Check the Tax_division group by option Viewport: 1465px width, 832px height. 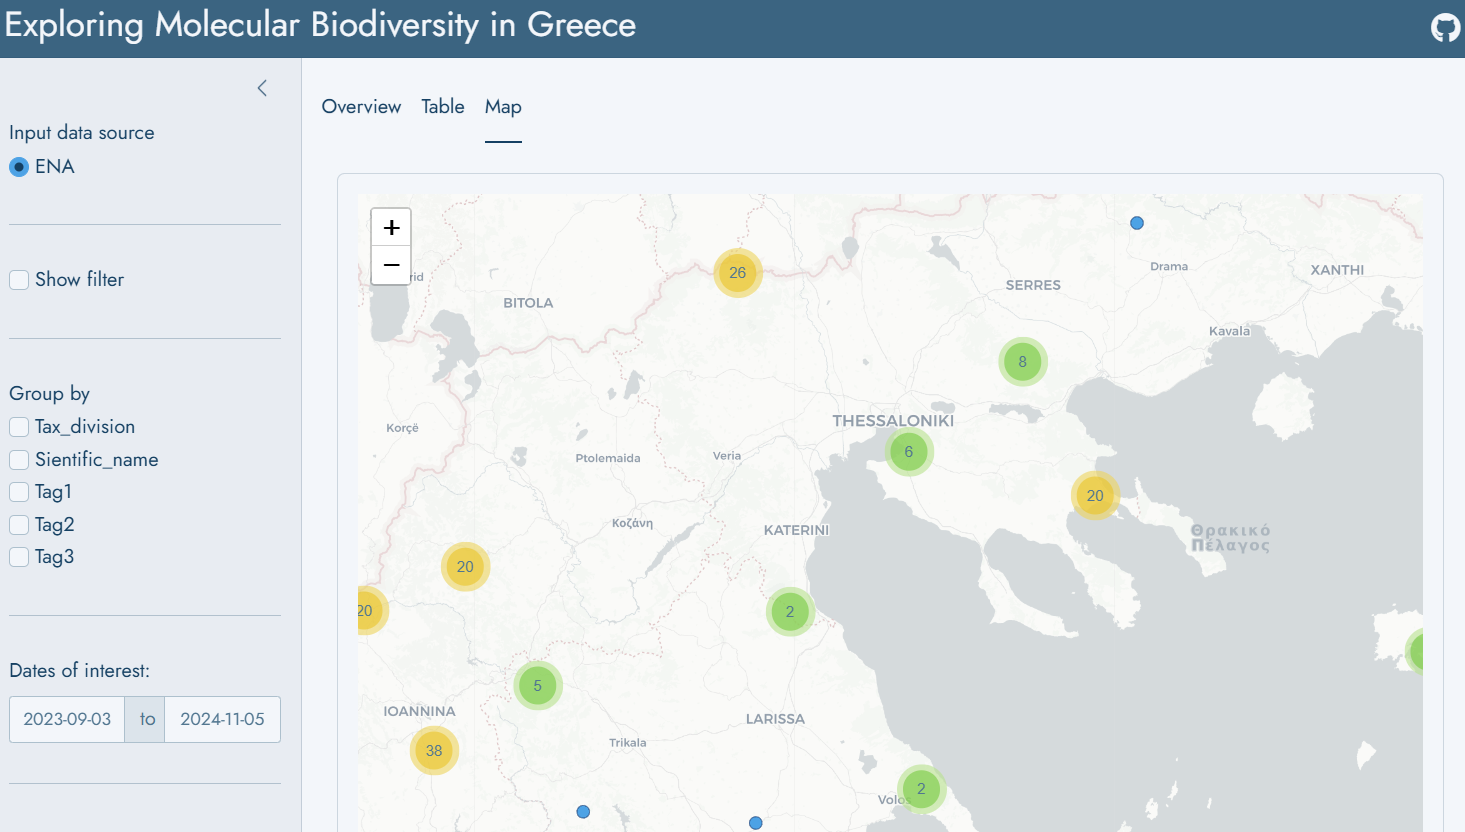(x=19, y=427)
